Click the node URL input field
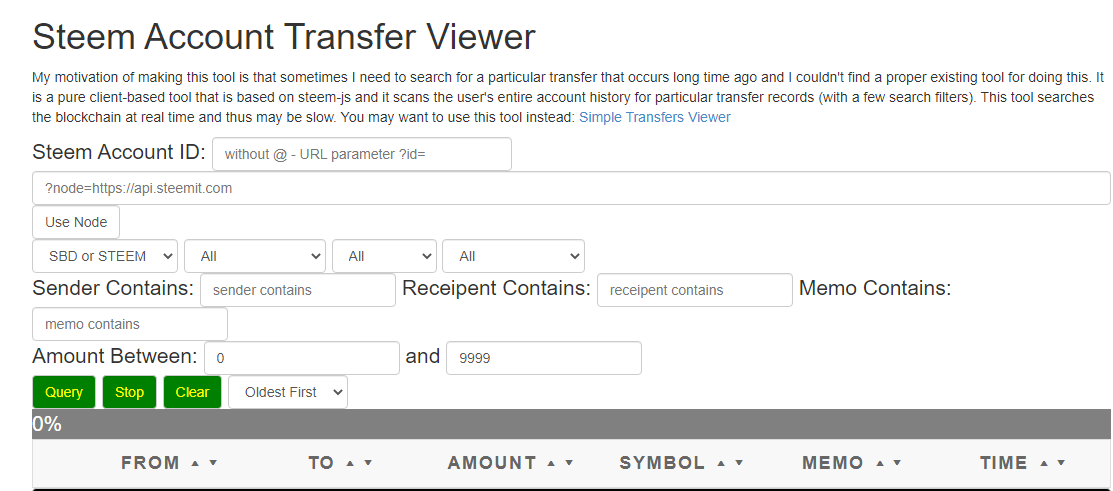Screen dimensions: 1113x491 [571, 188]
